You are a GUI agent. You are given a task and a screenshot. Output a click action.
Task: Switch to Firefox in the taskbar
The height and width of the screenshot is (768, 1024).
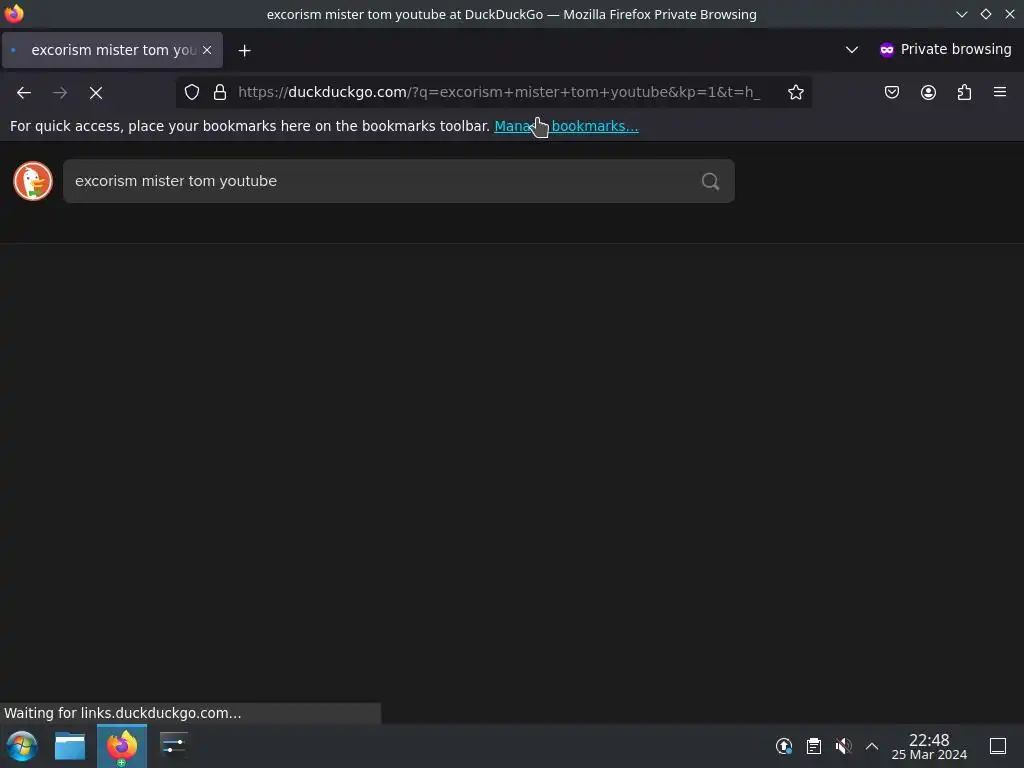(x=122, y=746)
